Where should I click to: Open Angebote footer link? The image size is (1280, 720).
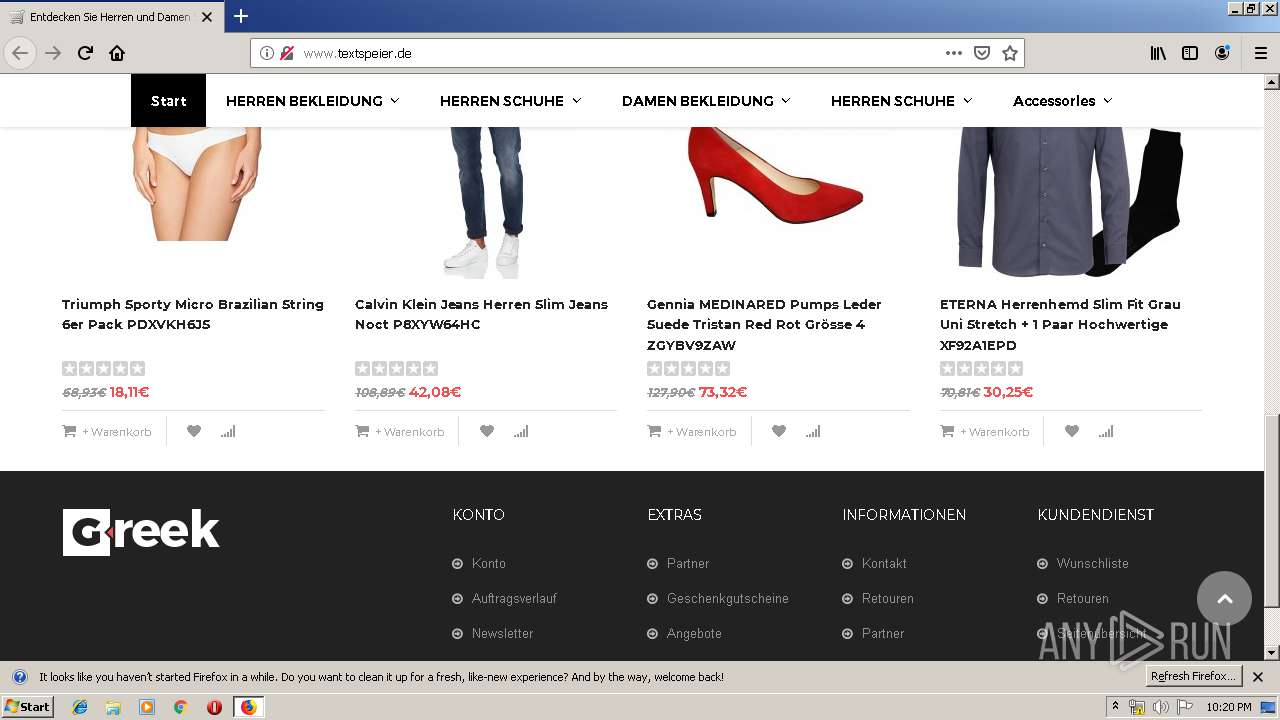pyautogui.click(x=694, y=634)
